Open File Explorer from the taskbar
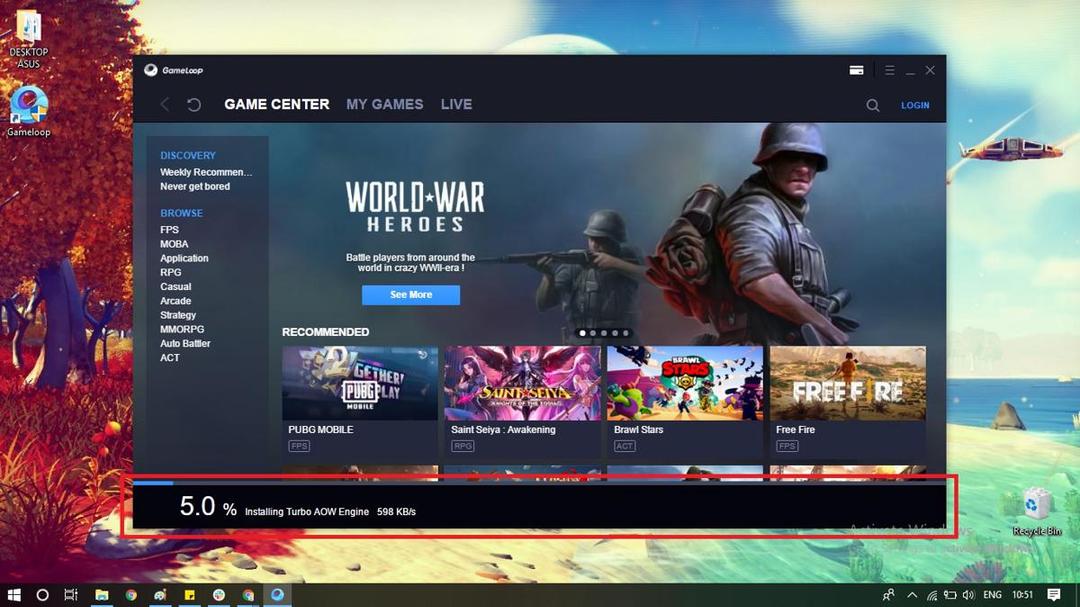The image size is (1080, 607). tap(102, 595)
